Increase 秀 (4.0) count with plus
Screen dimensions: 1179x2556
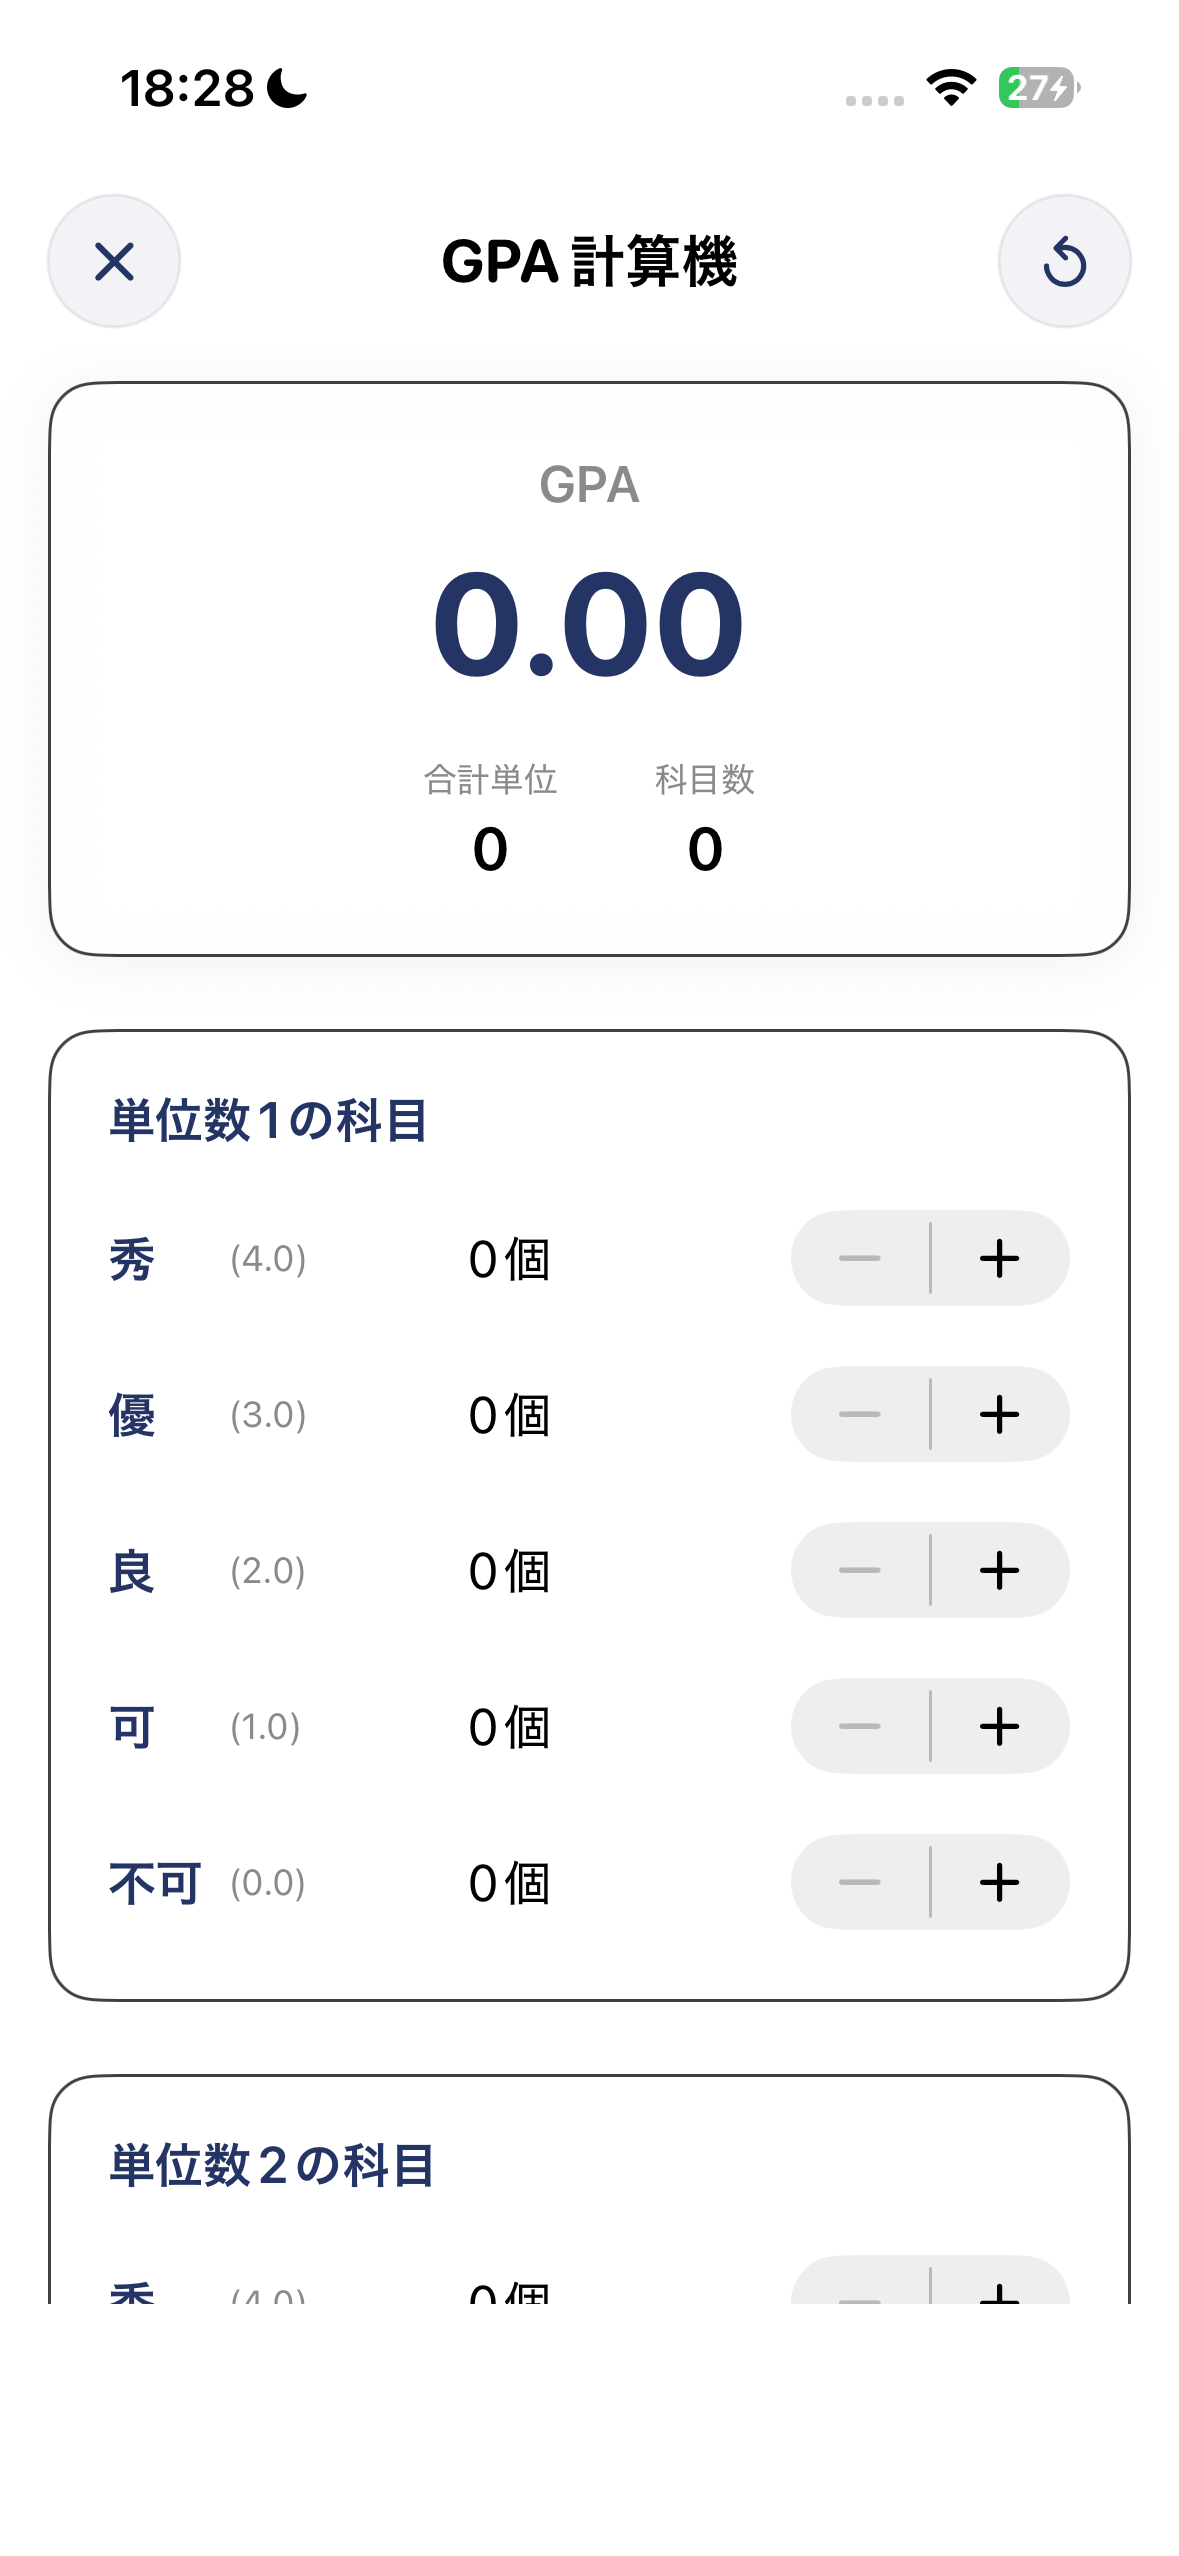(x=1000, y=1258)
